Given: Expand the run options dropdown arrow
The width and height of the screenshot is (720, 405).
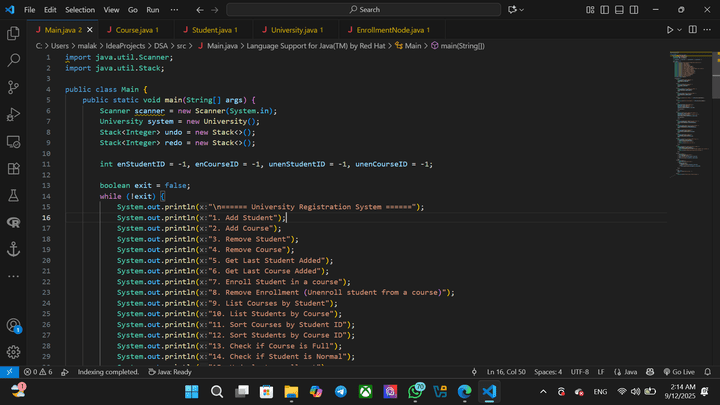Looking at the screenshot, I should coord(681,30).
